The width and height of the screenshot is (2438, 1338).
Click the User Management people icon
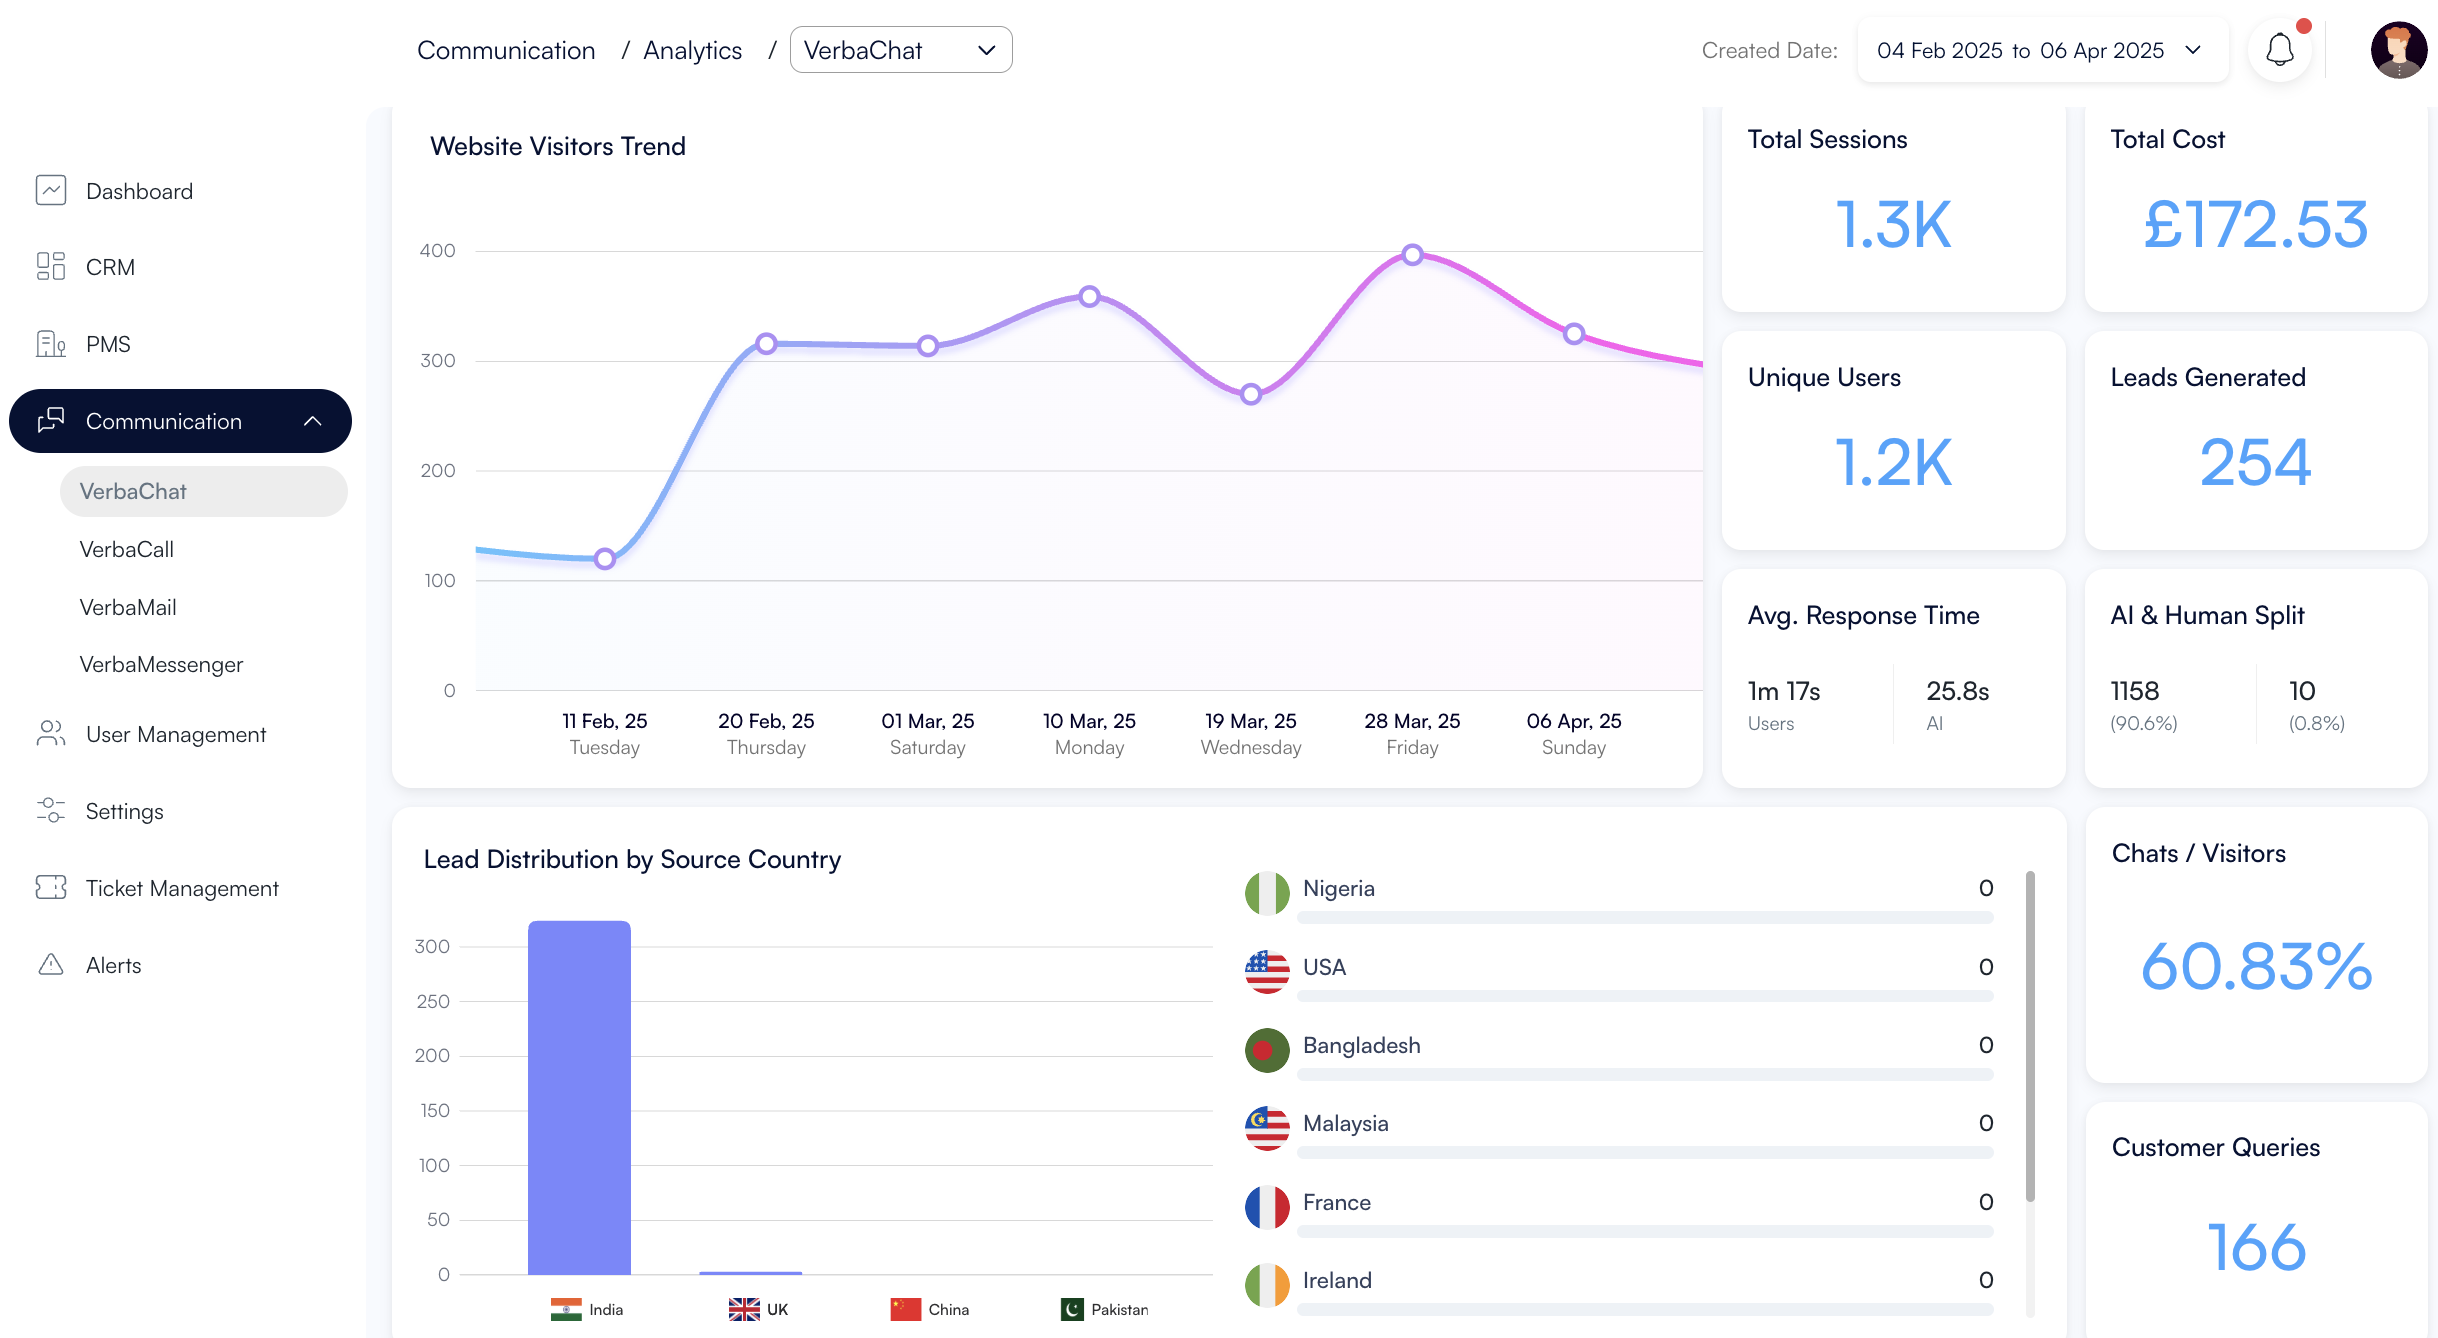tap(51, 734)
